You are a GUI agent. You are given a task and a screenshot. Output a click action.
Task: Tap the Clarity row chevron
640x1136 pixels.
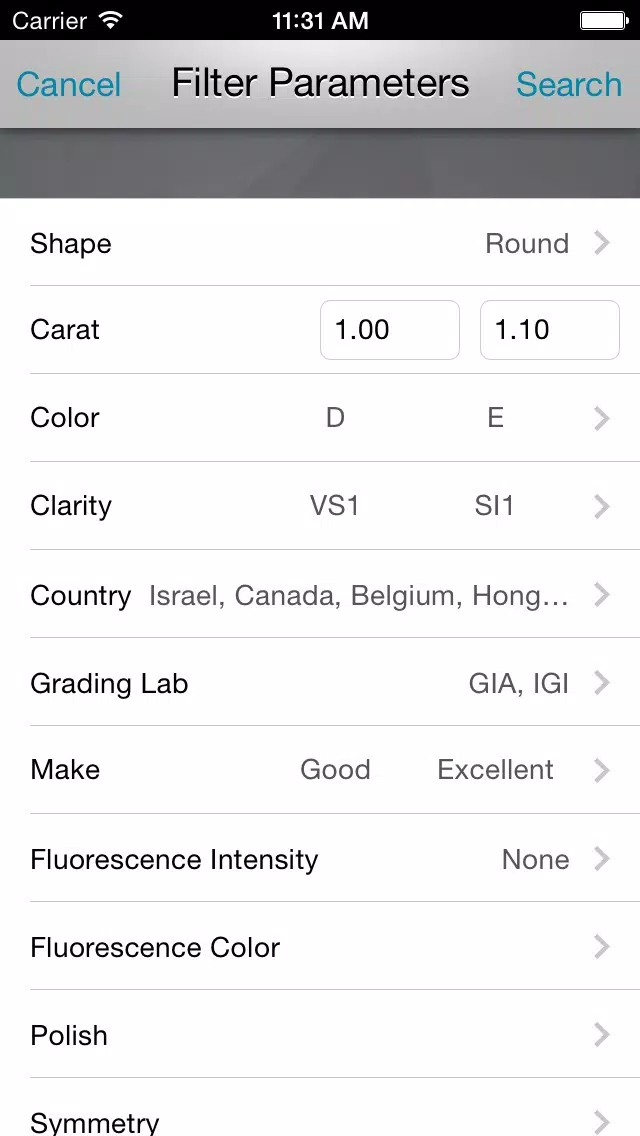click(x=602, y=506)
